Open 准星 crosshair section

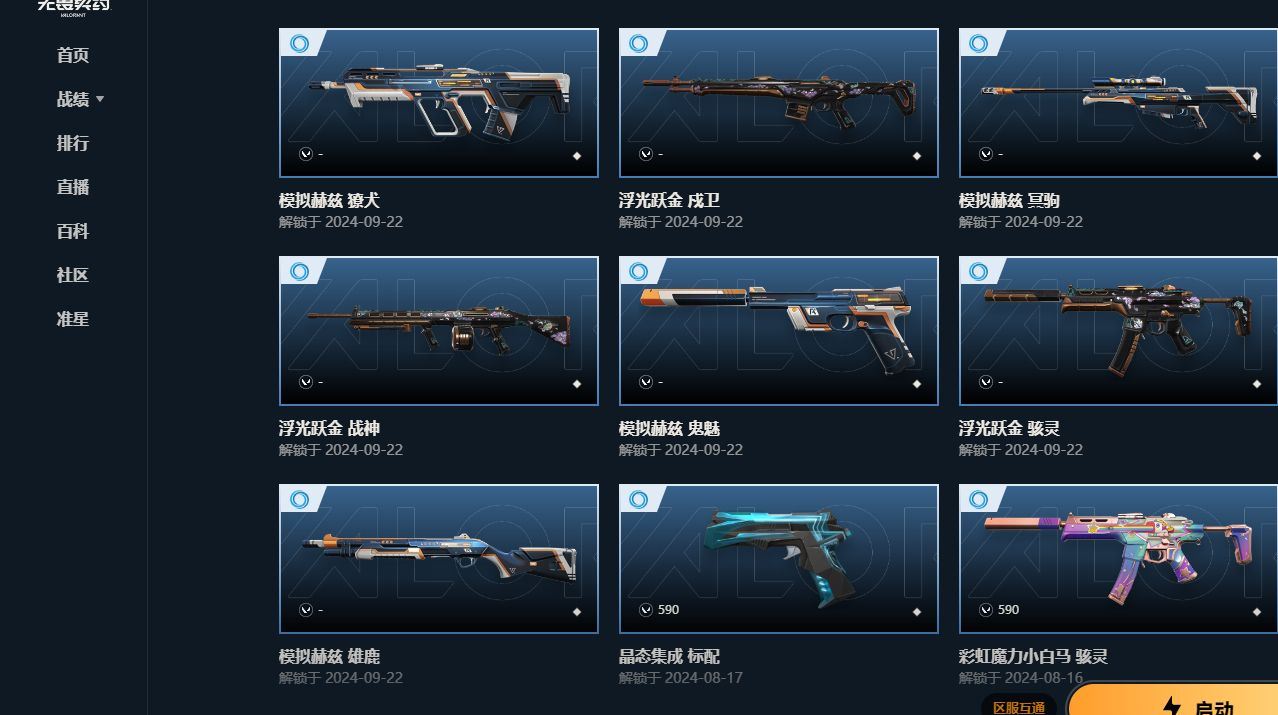73,319
